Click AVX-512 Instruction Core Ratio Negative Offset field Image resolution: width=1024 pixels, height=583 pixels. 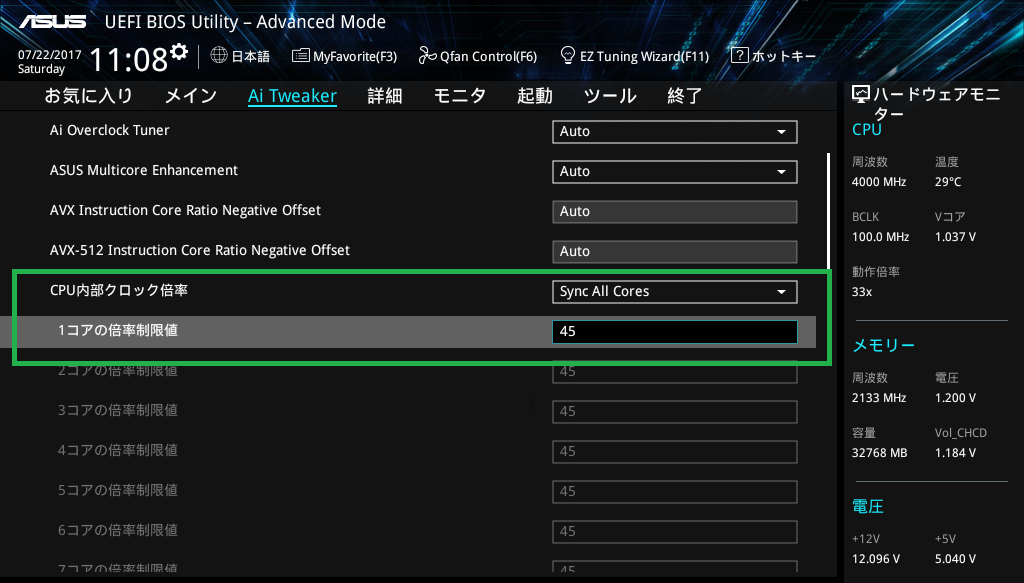pyautogui.click(x=675, y=252)
